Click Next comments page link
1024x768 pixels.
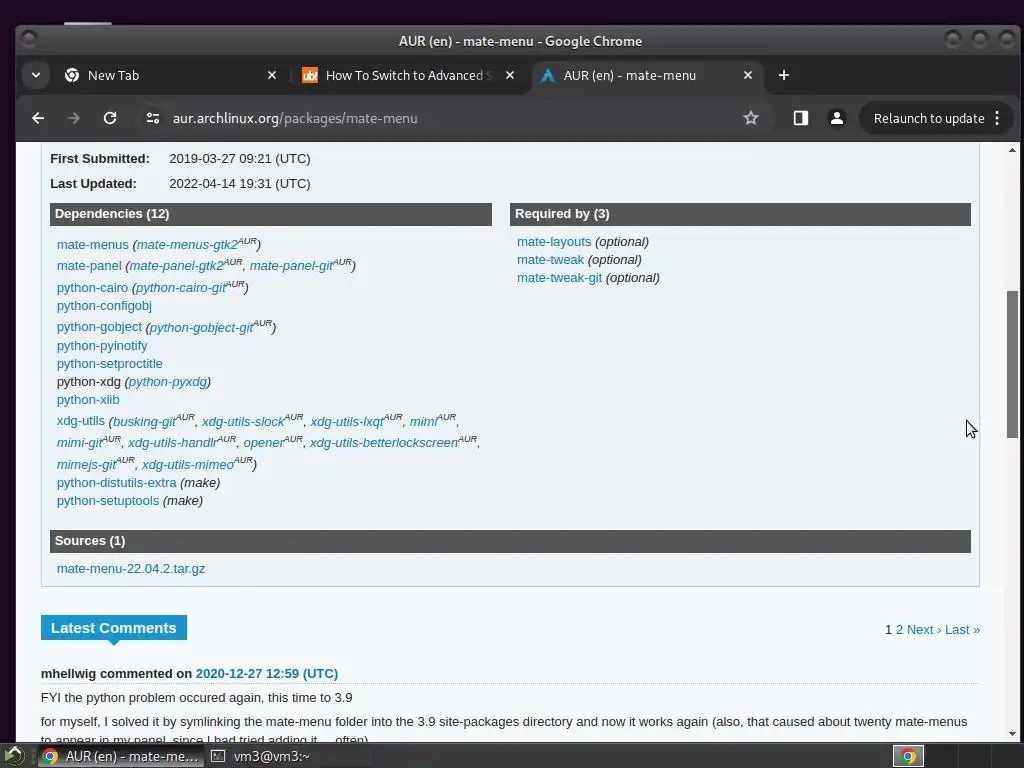923,630
